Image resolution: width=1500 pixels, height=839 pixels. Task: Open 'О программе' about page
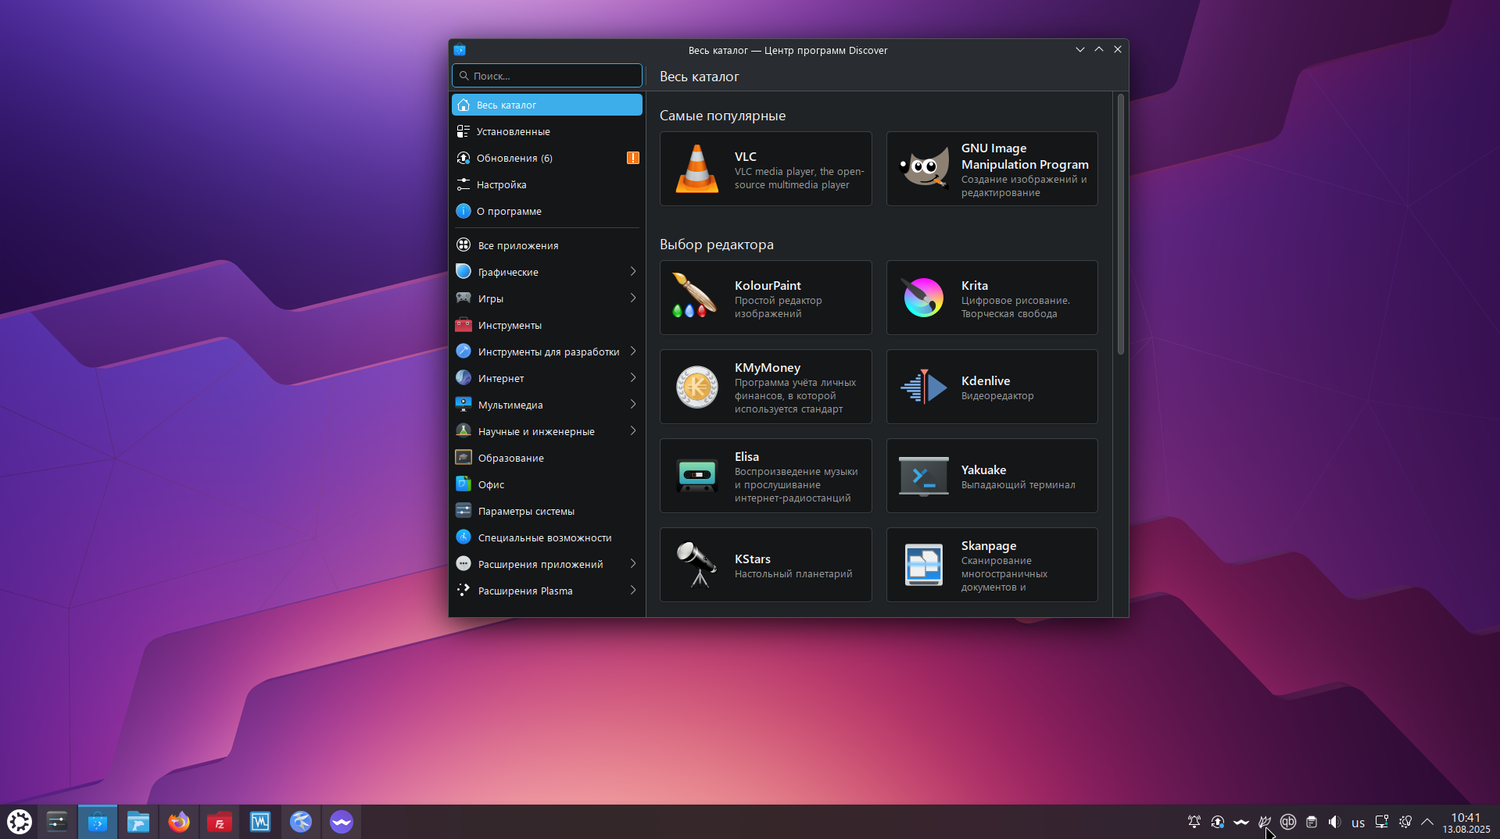point(547,211)
